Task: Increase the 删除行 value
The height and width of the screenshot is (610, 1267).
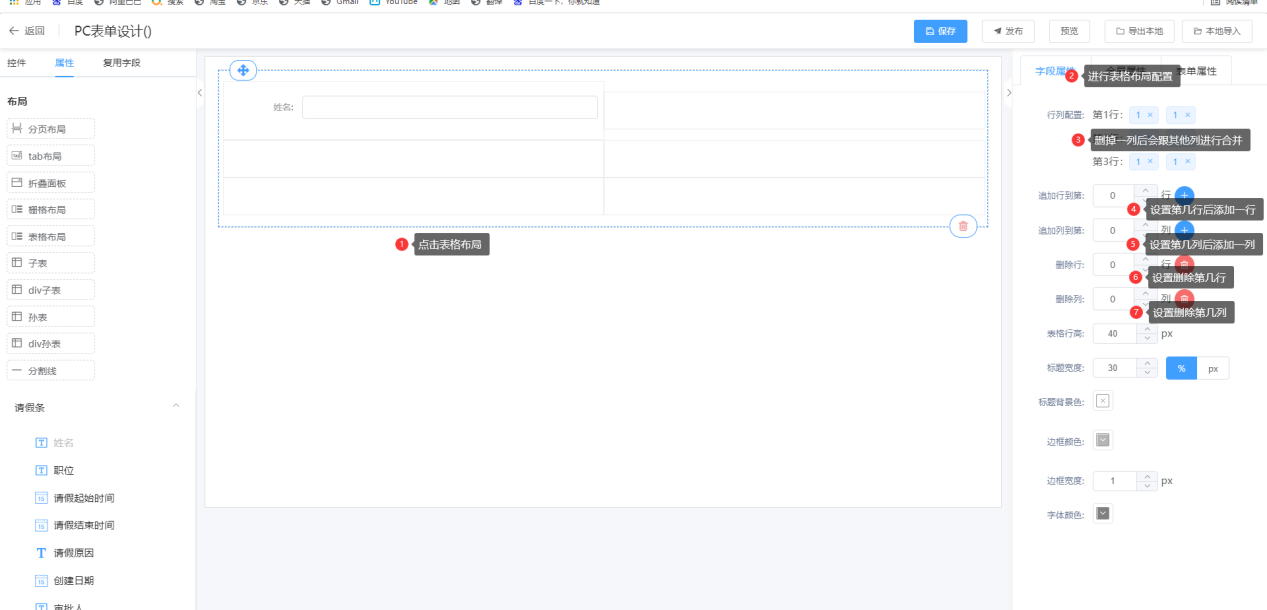Action: tap(1146, 259)
